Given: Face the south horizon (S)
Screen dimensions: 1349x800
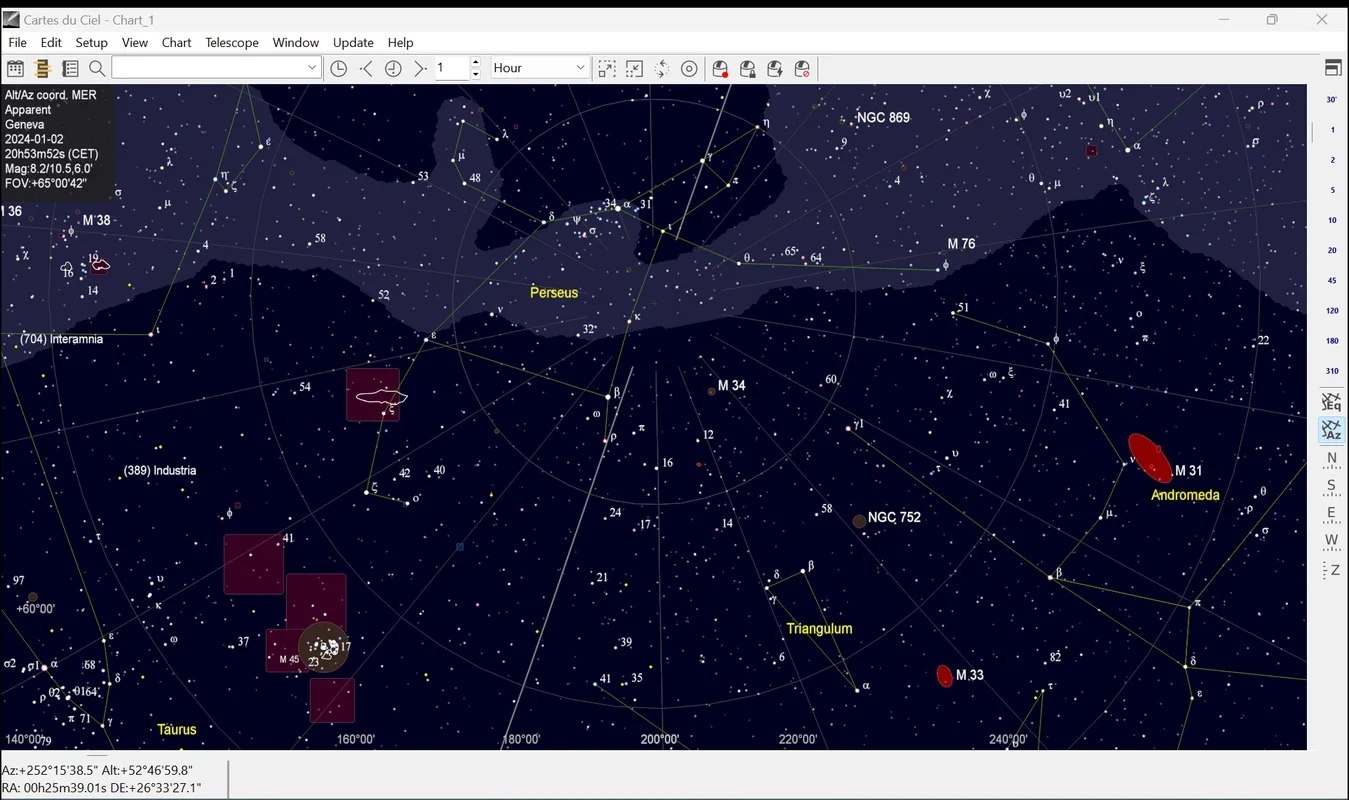Looking at the screenshot, I should (x=1331, y=487).
